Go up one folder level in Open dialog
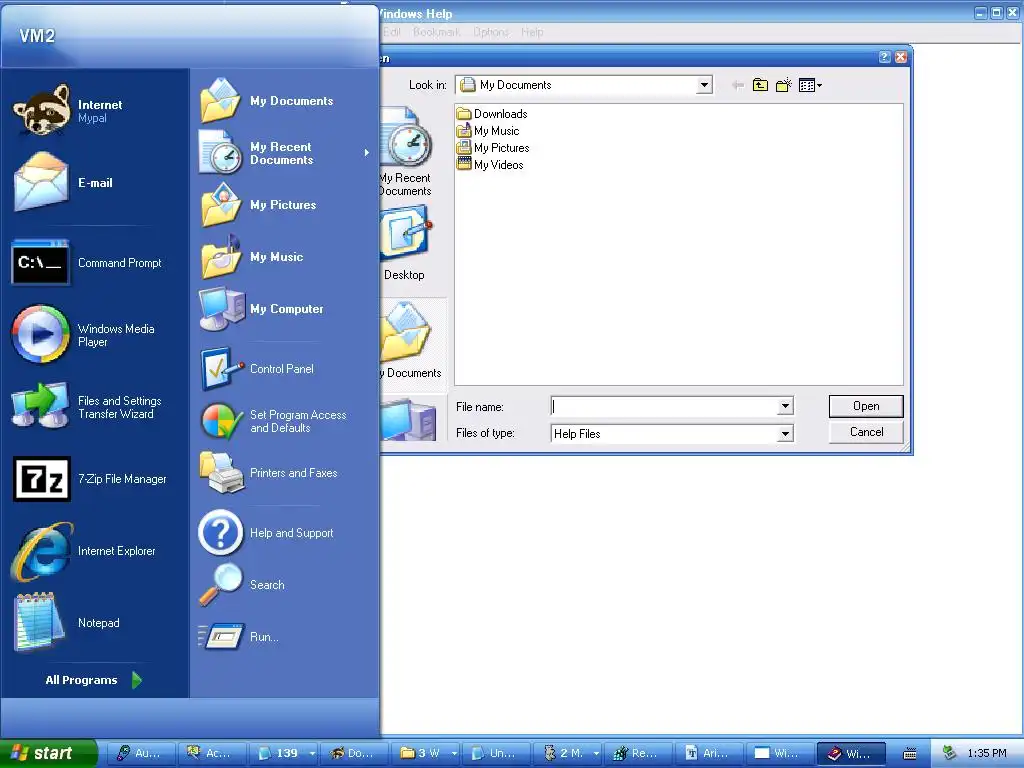Screen dimensions: 1024x768 (760, 85)
